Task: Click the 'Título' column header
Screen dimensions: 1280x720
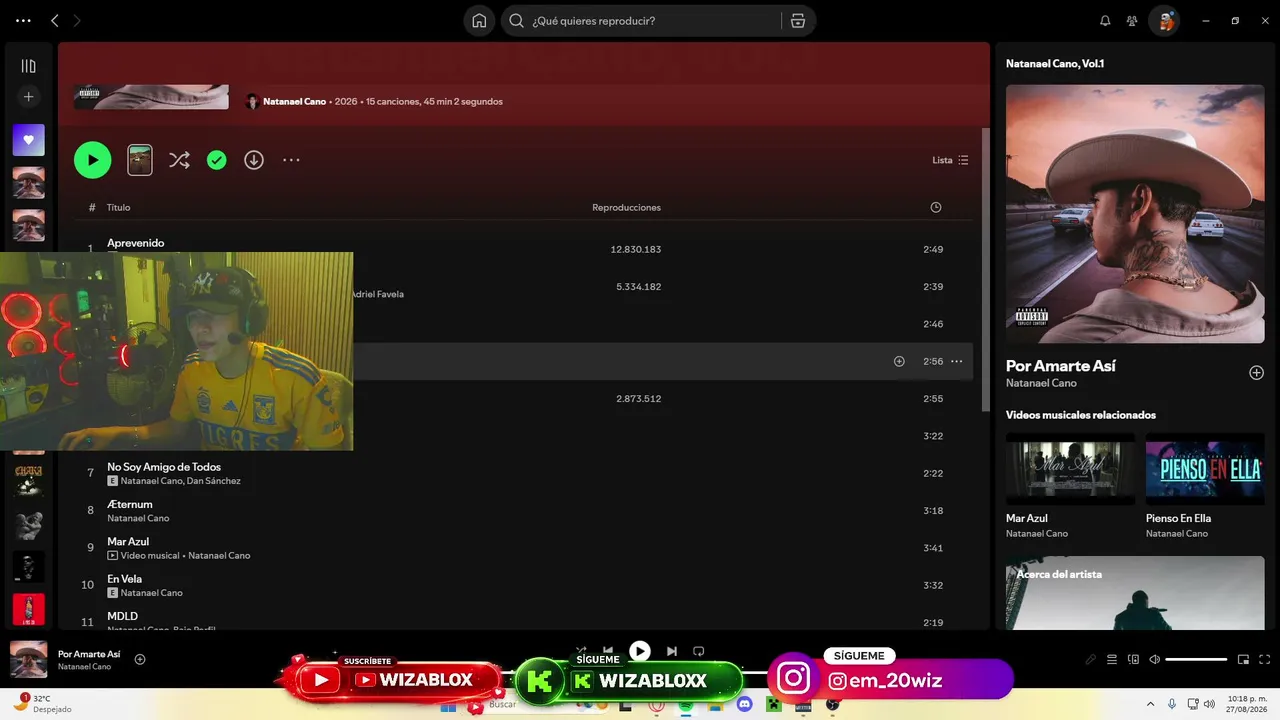Action: pos(119,208)
